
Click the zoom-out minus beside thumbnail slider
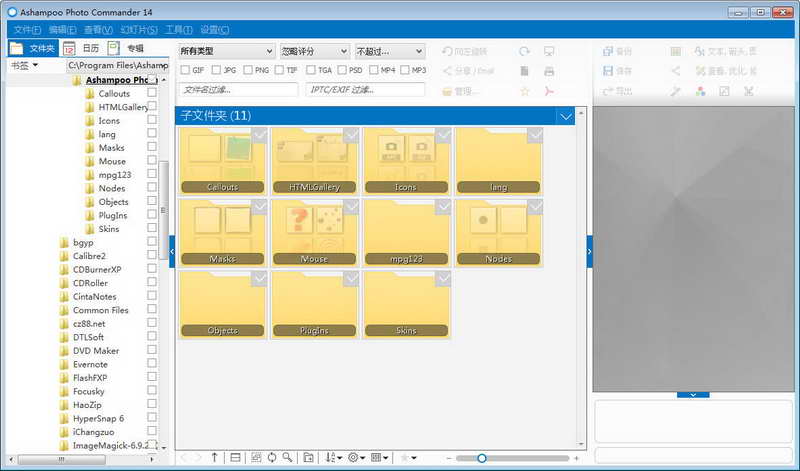[x=448, y=458]
